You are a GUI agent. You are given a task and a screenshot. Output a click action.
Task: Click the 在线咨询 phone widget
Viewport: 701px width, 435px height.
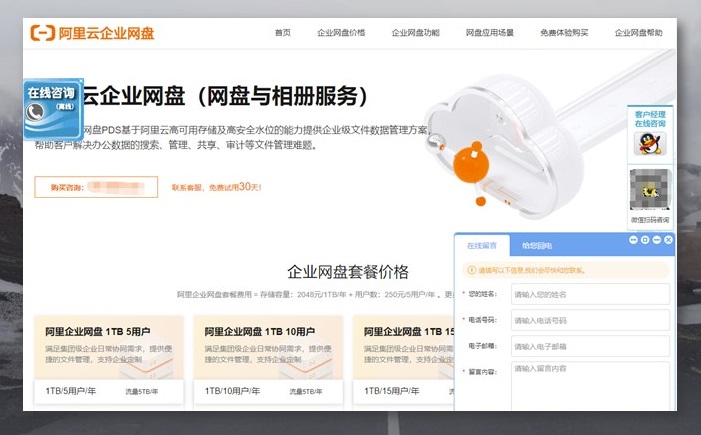[x=53, y=110]
